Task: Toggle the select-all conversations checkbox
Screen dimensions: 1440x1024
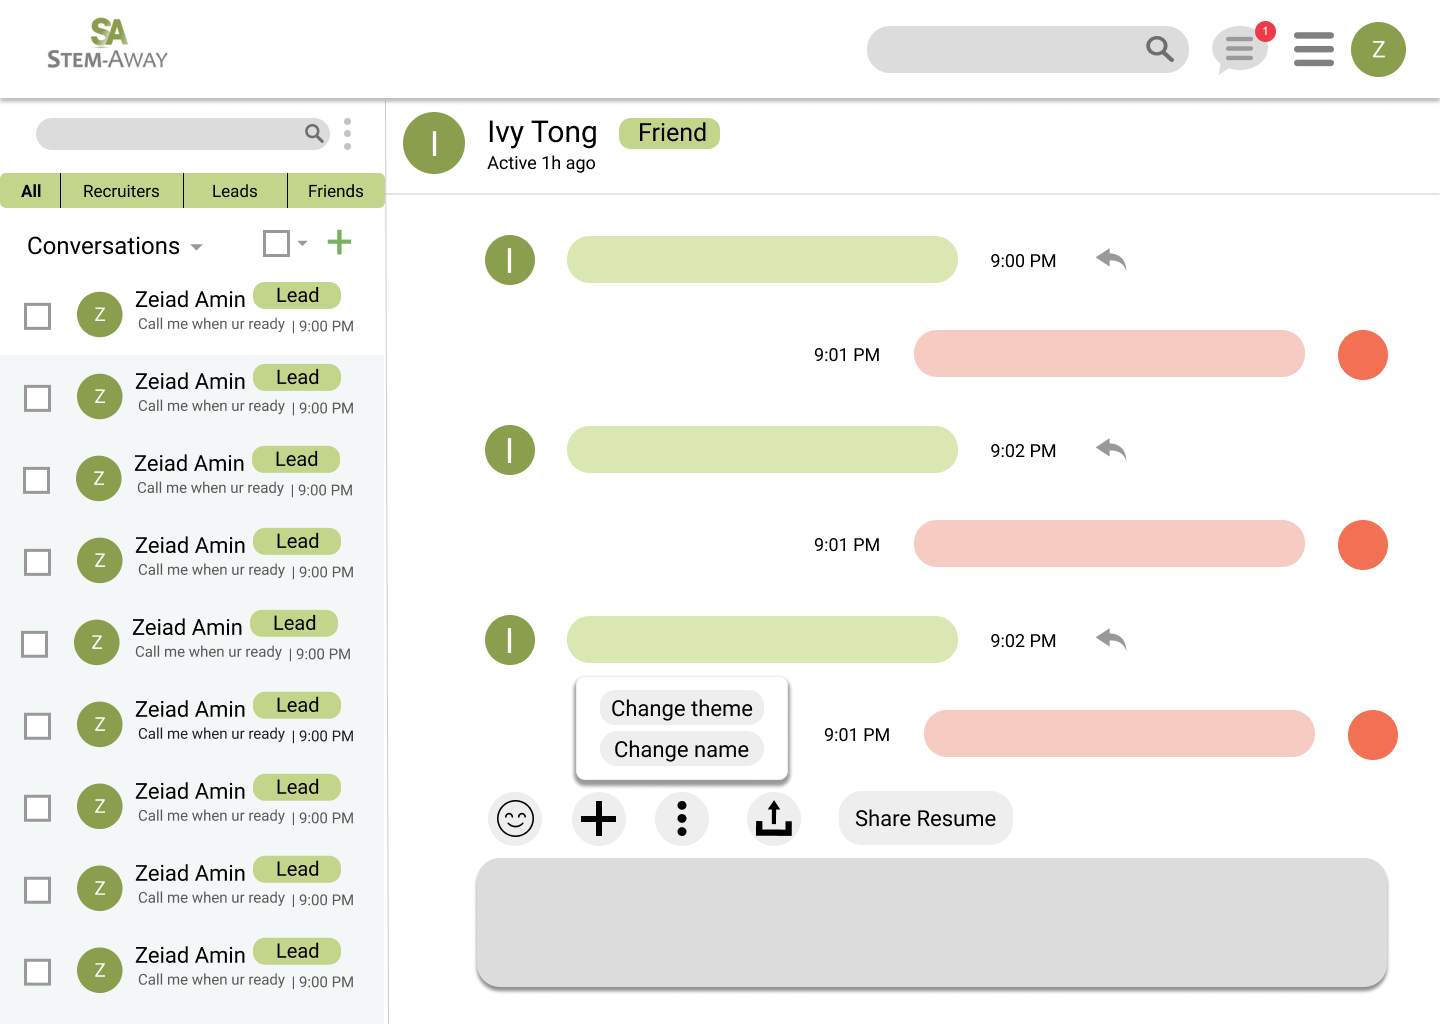Action: [x=276, y=243]
